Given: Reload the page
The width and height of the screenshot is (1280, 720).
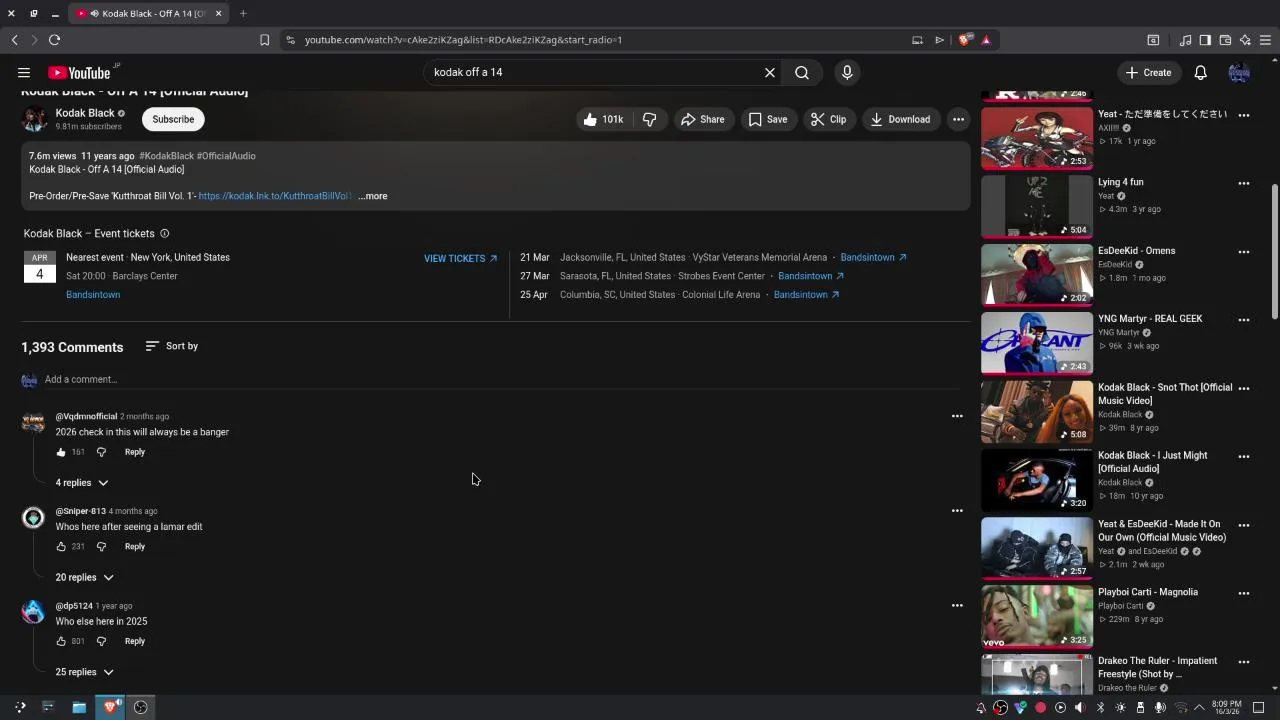Looking at the screenshot, I should [x=54, y=40].
